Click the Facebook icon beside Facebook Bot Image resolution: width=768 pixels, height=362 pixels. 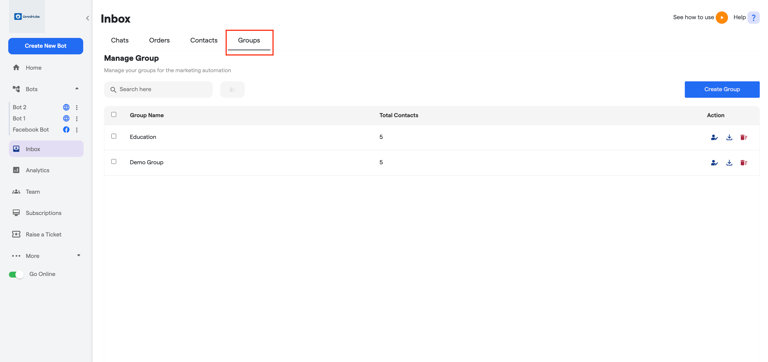(66, 130)
